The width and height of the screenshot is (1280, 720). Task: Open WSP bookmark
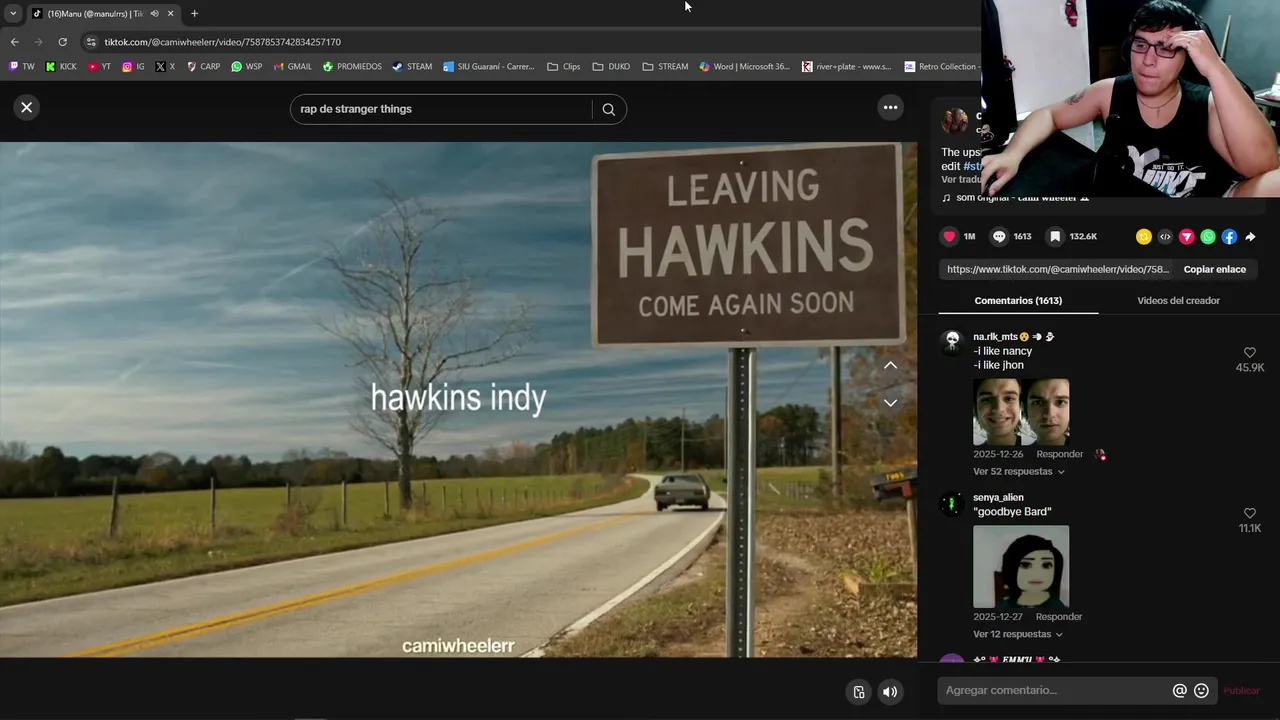(x=246, y=67)
